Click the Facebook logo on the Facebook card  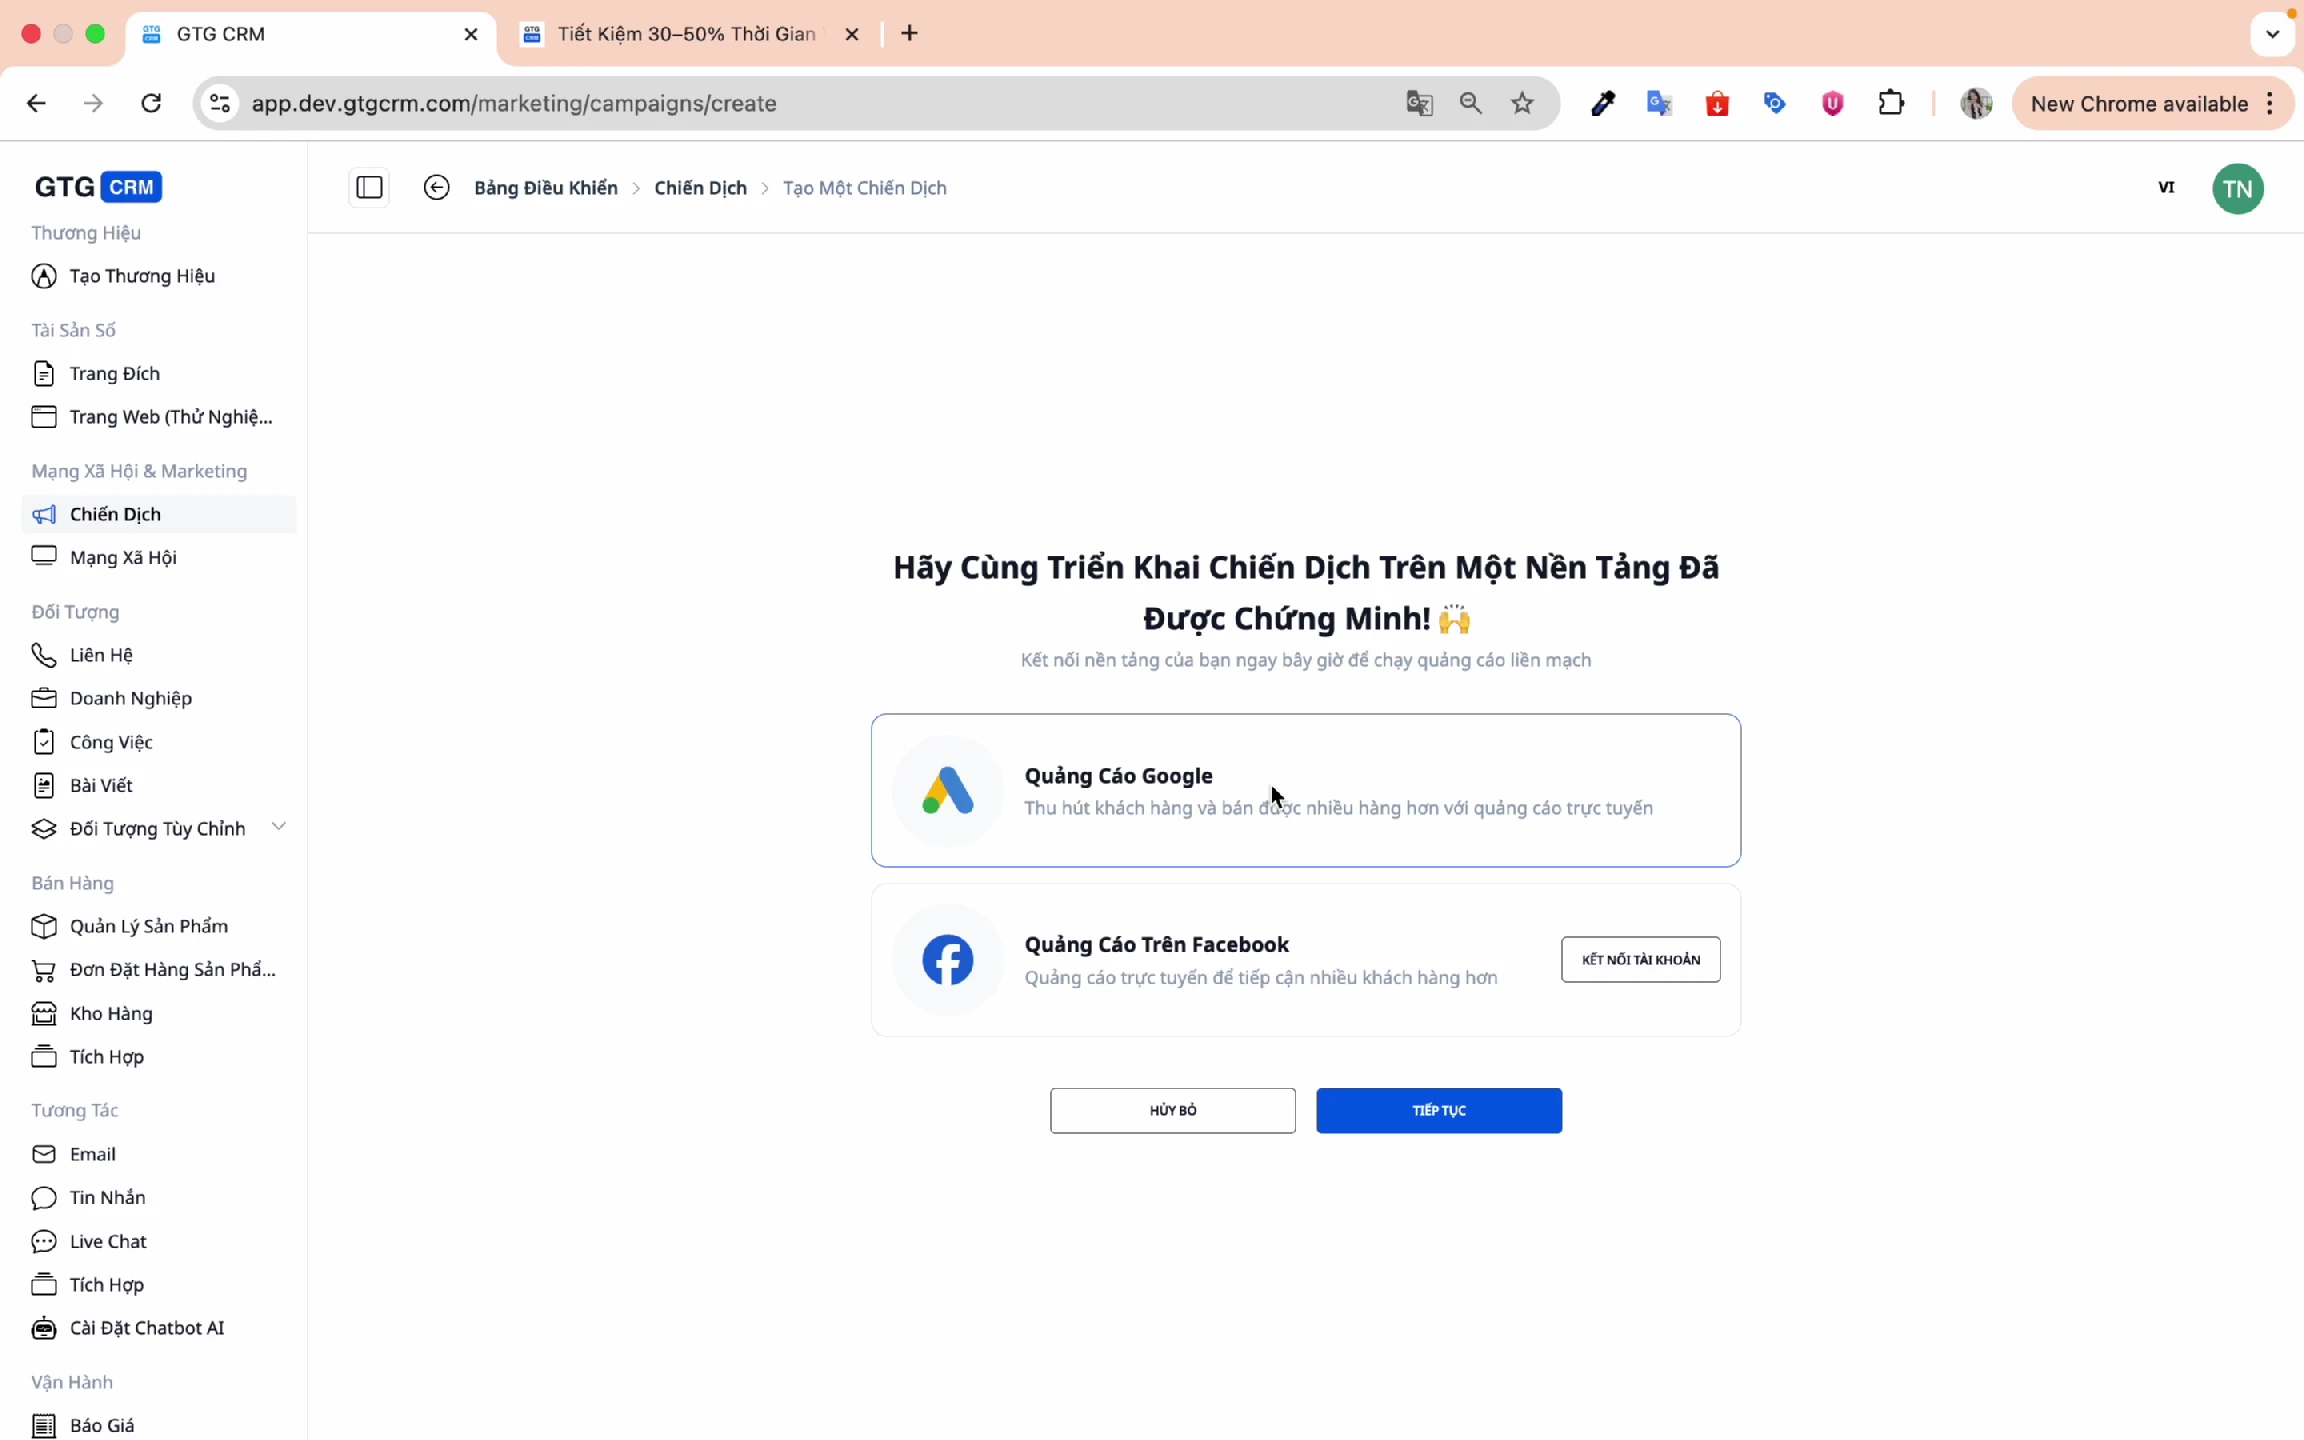pos(946,959)
